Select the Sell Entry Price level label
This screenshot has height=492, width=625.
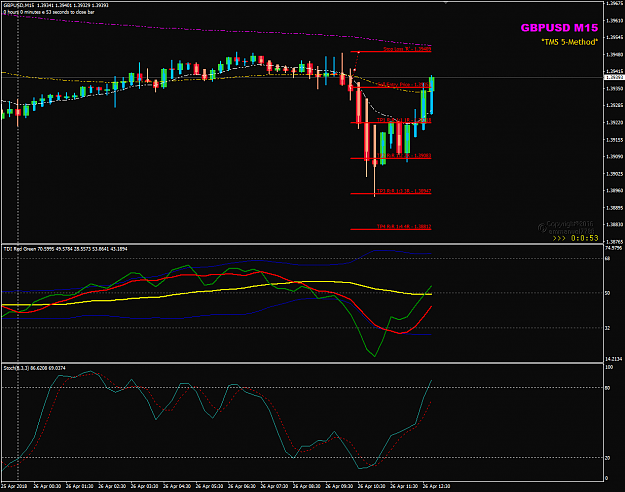point(404,85)
